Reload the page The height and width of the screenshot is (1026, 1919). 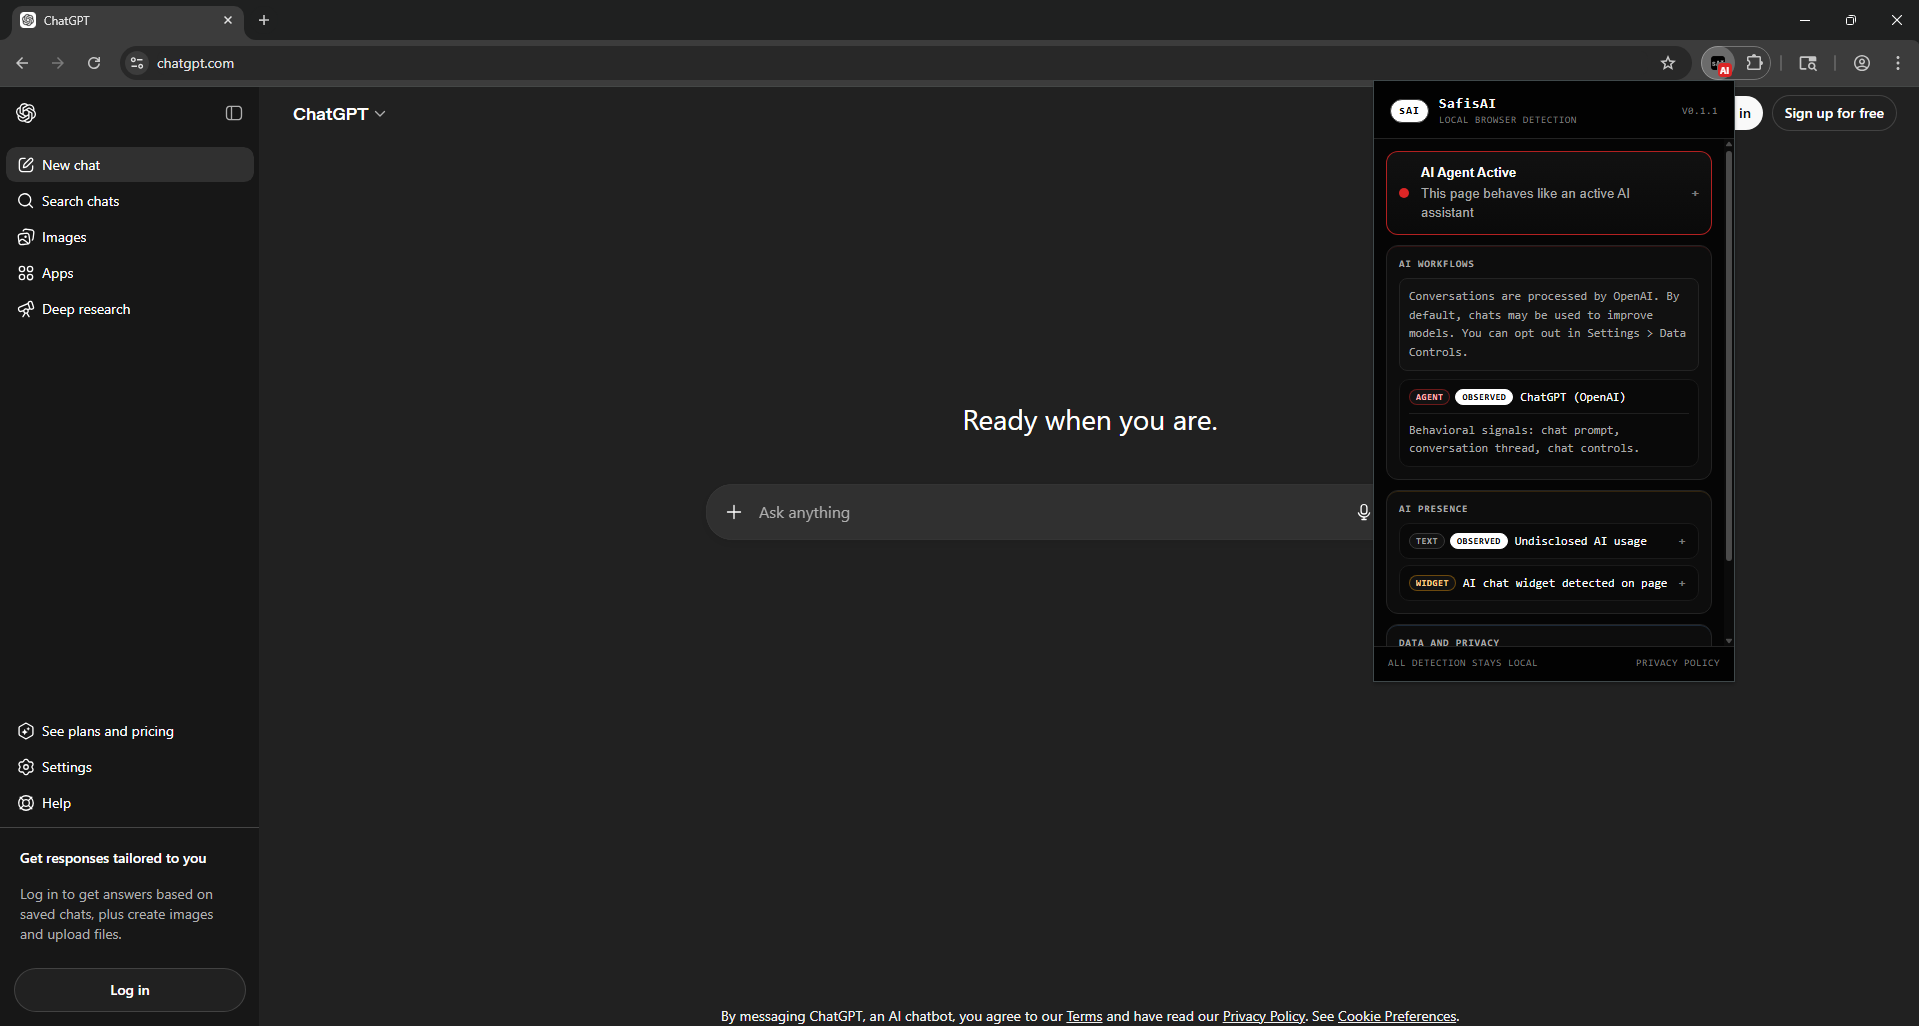[x=94, y=63]
